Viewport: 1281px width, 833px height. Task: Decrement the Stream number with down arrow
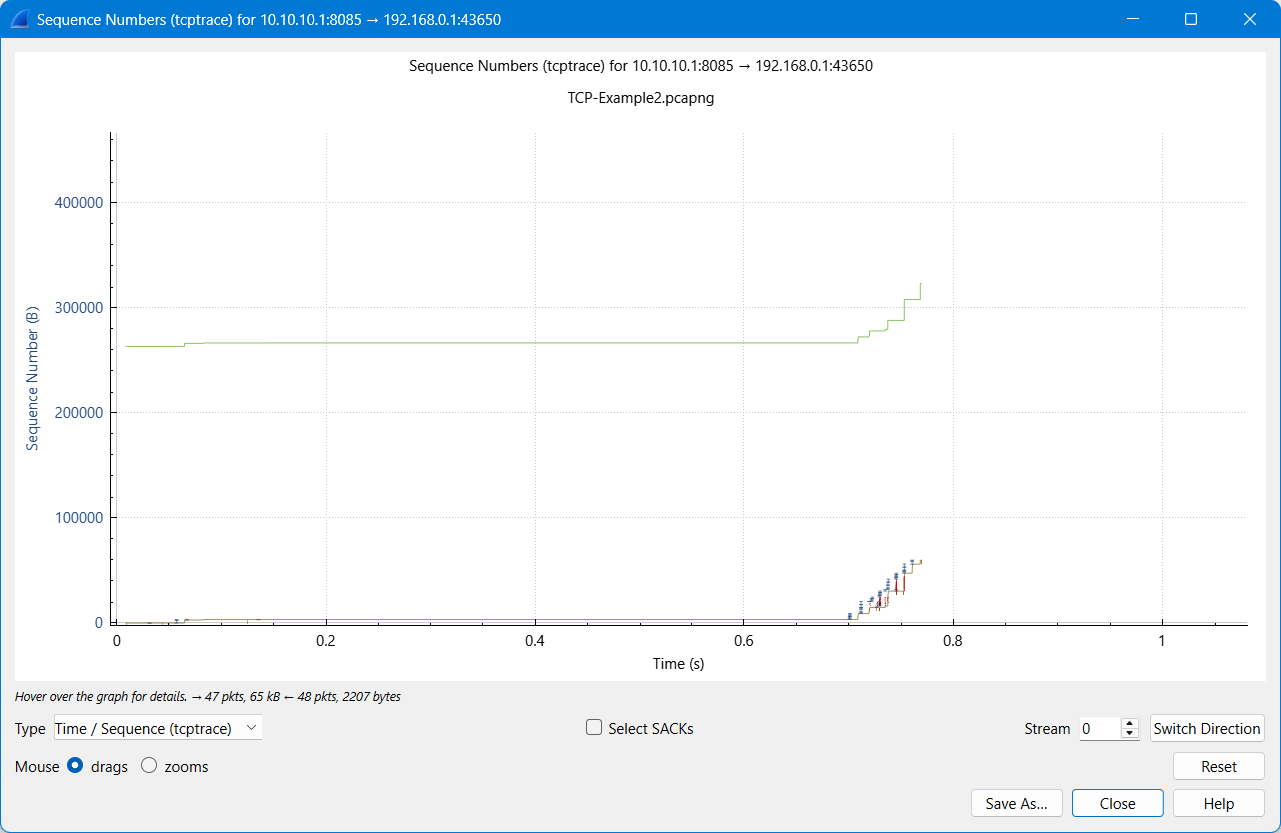tap(1130, 733)
